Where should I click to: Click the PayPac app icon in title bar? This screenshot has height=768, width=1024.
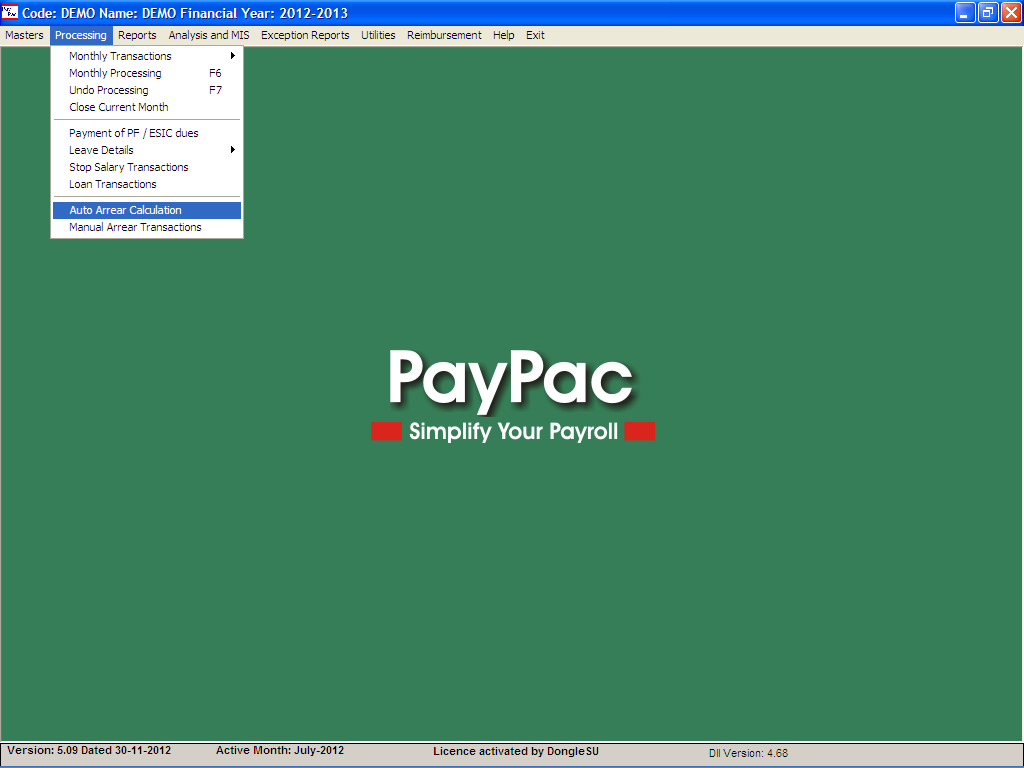coord(10,12)
